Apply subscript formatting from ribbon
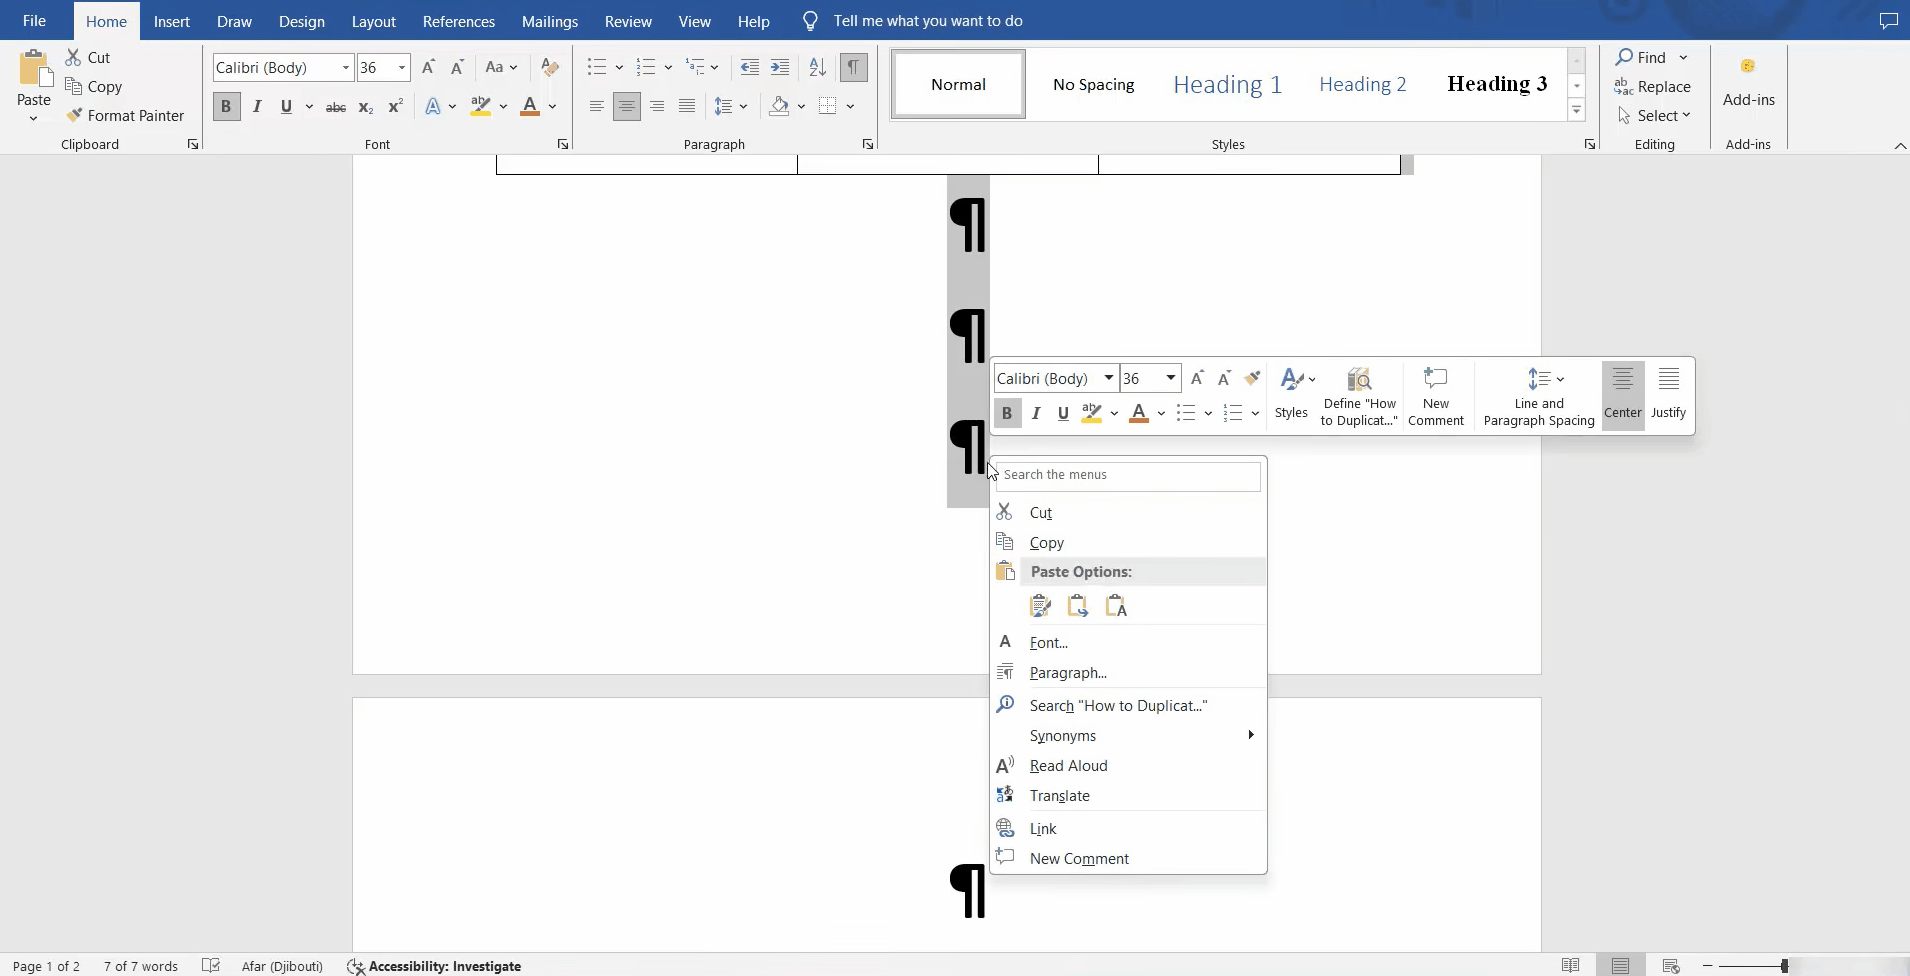 [x=366, y=106]
